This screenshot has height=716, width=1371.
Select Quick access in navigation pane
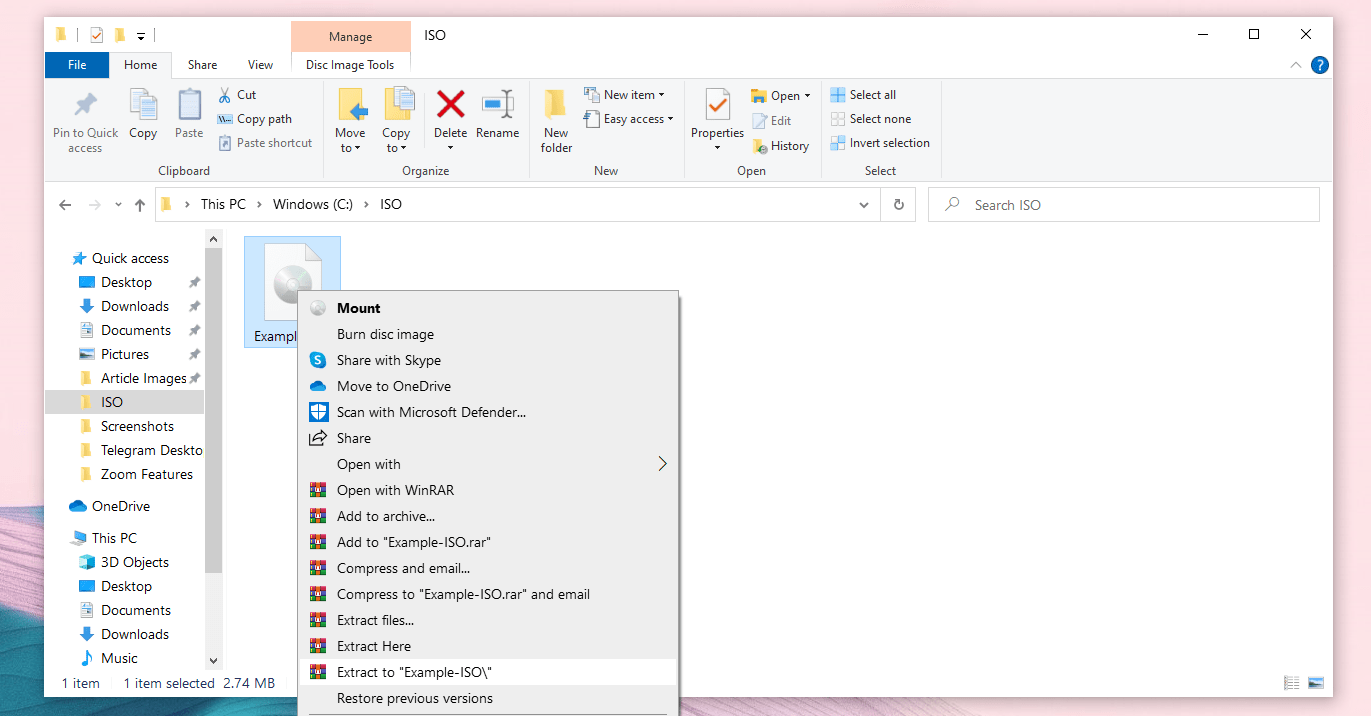tap(130, 258)
